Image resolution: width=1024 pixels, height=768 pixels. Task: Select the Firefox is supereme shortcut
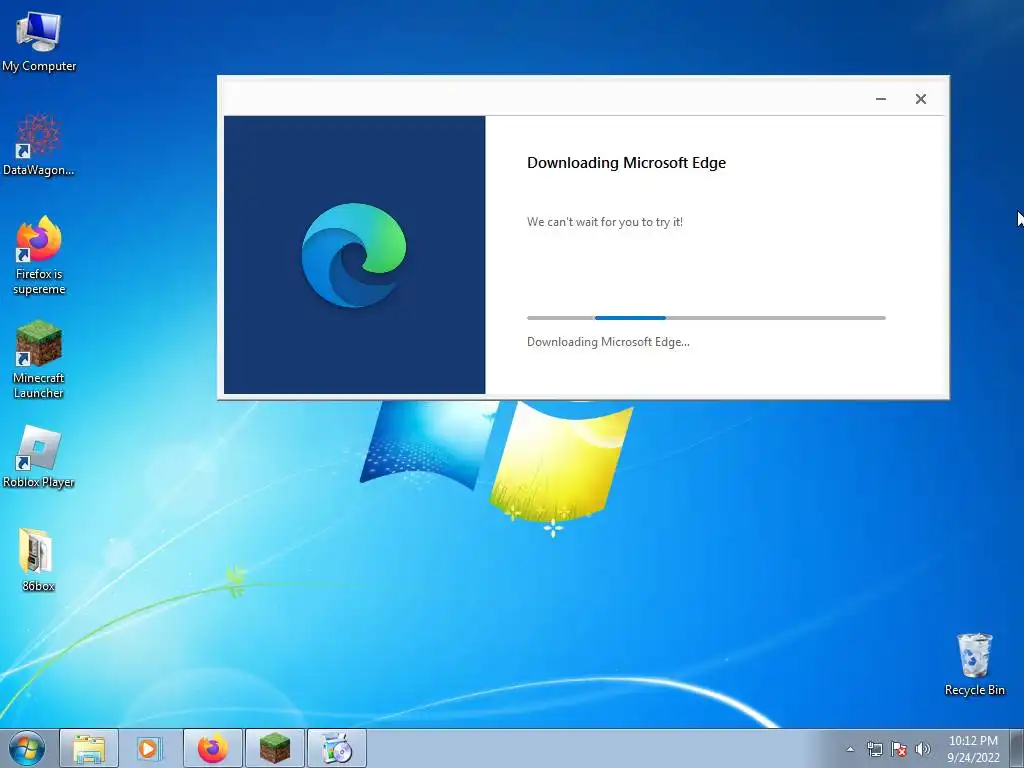coord(39,255)
